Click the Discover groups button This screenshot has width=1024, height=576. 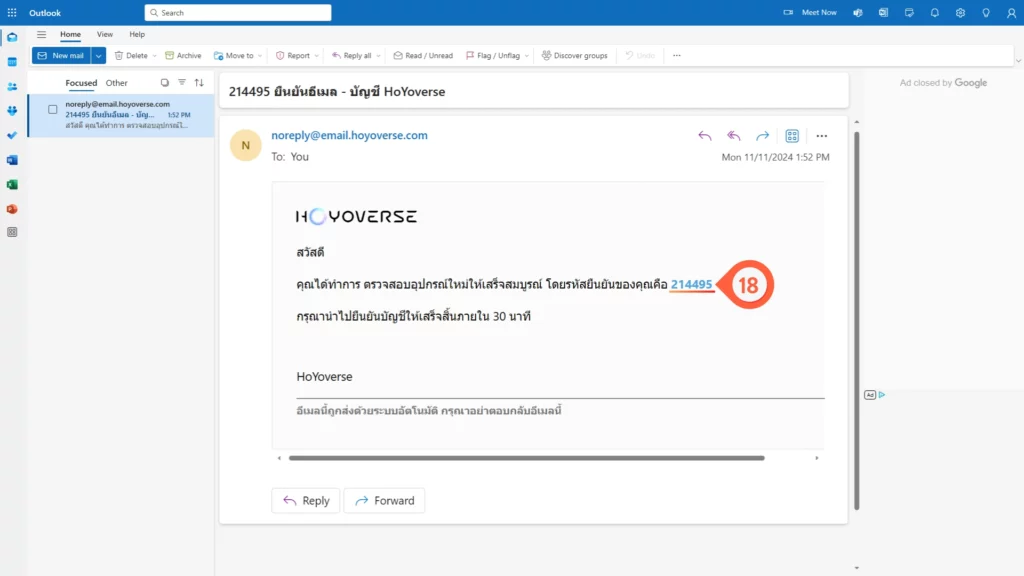pos(575,56)
